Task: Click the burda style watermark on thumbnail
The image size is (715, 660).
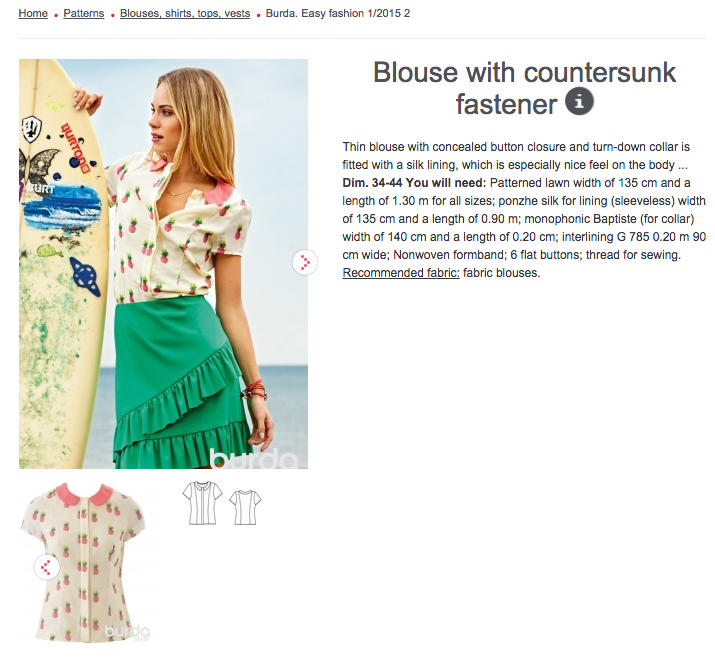Action: click(x=127, y=632)
